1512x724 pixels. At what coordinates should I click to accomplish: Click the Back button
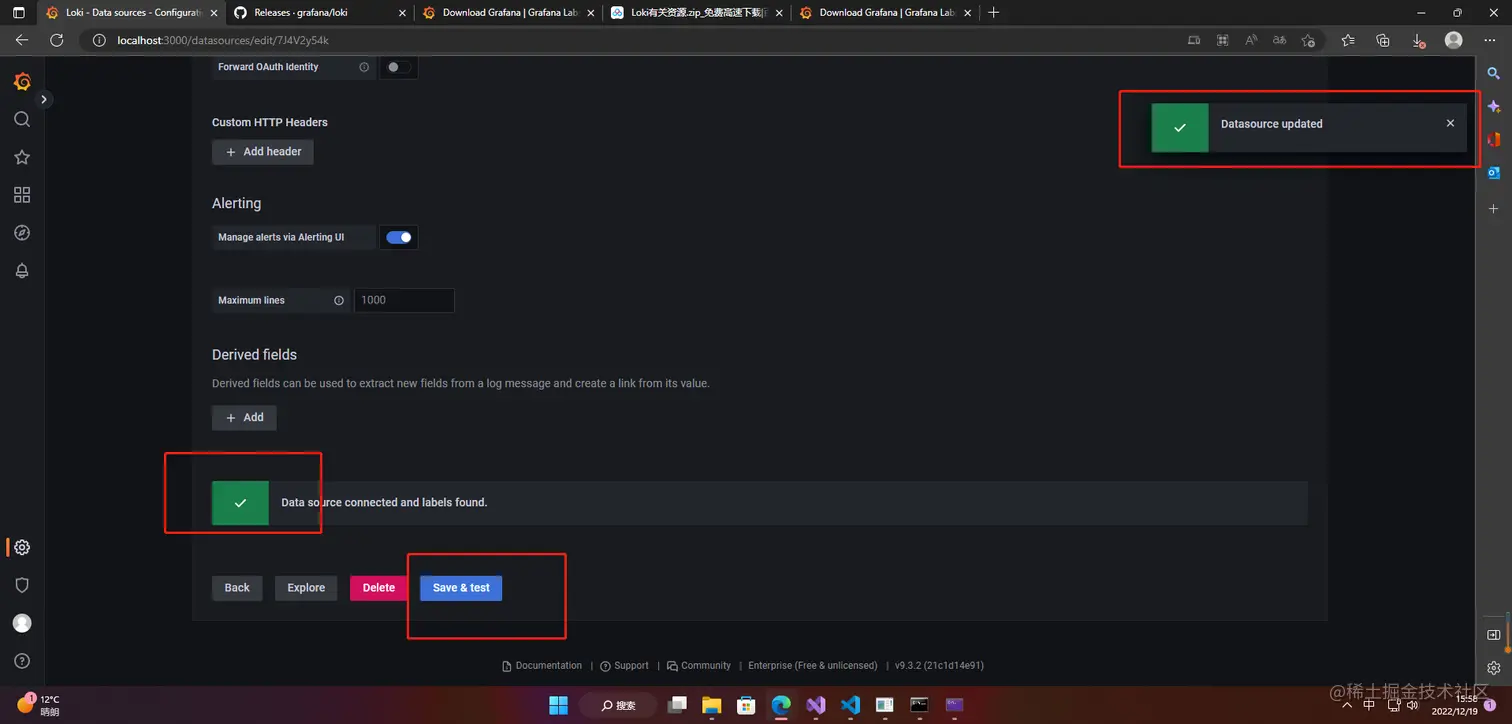237,588
